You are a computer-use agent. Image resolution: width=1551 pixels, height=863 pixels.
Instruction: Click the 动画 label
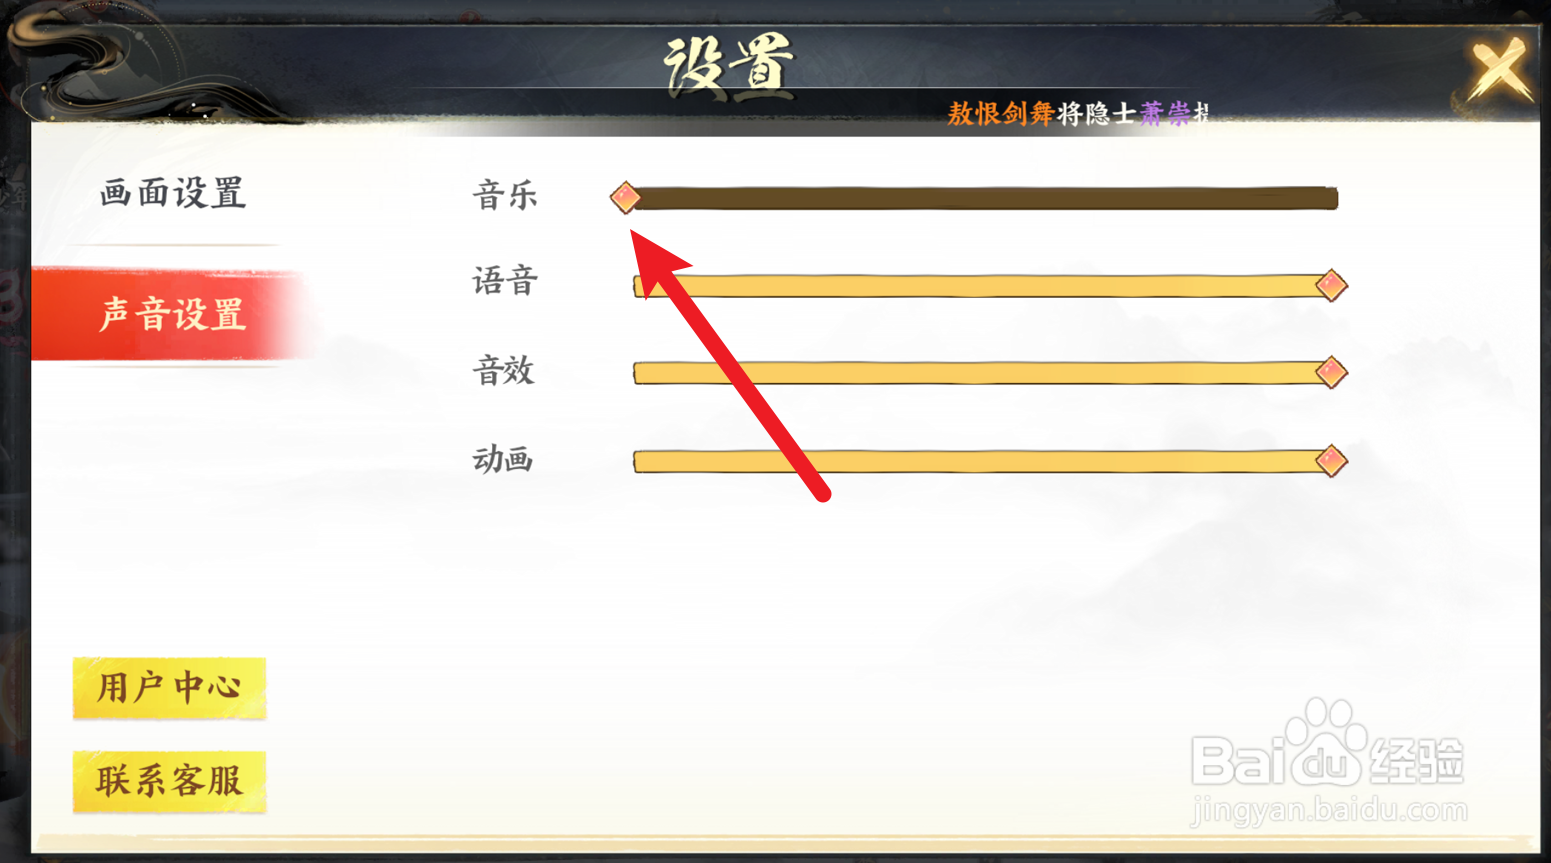[503, 459]
